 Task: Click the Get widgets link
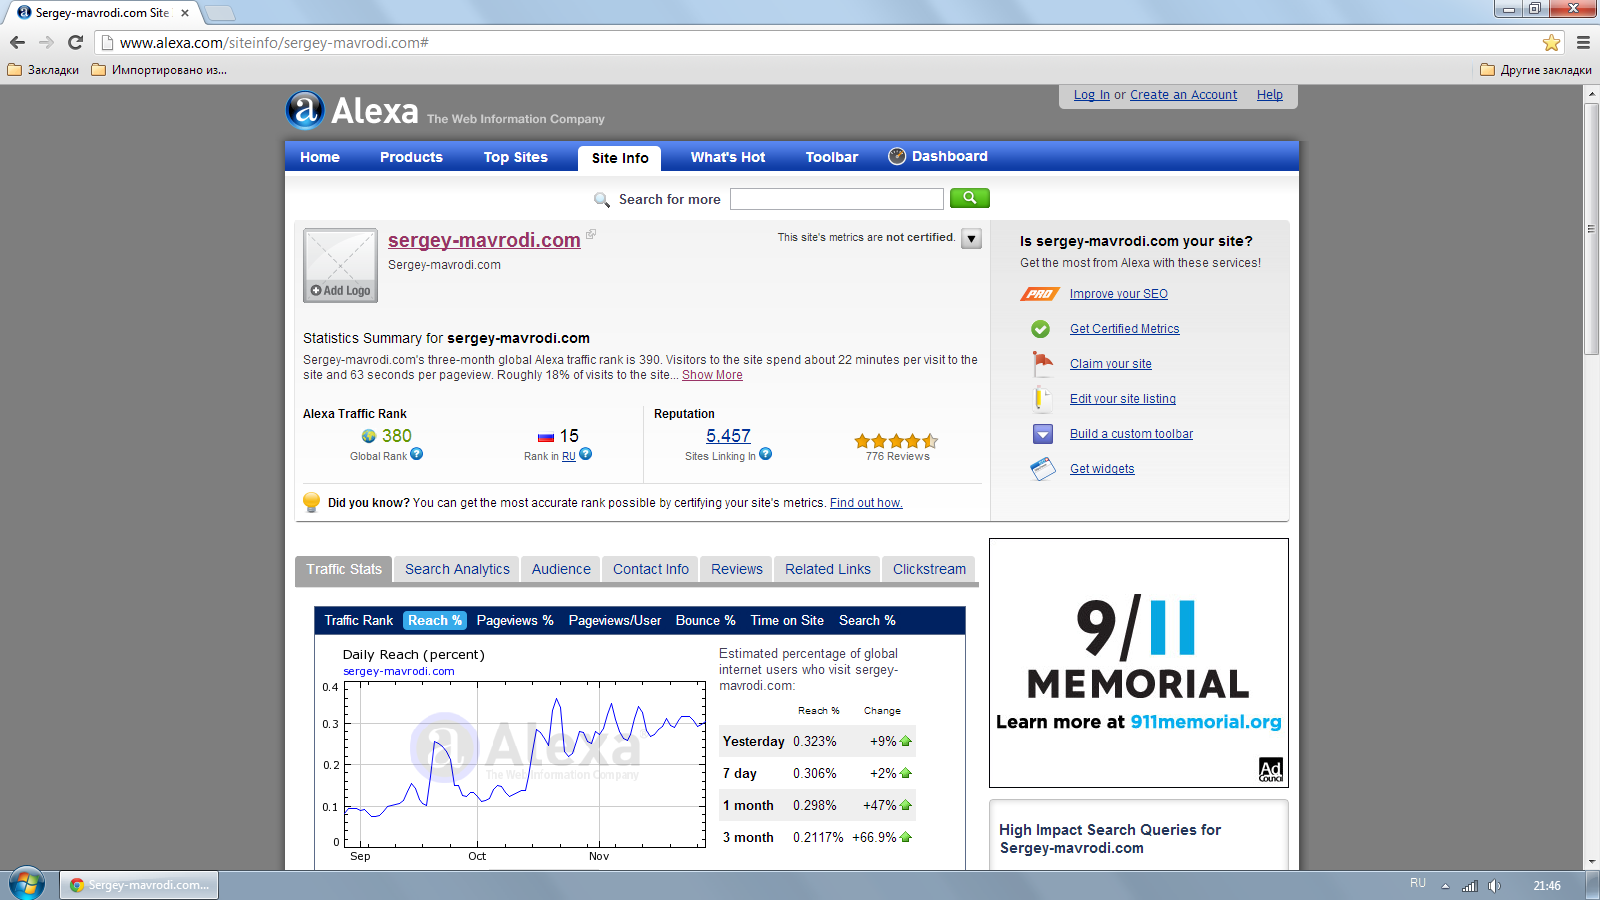(x=1102, y=469)
